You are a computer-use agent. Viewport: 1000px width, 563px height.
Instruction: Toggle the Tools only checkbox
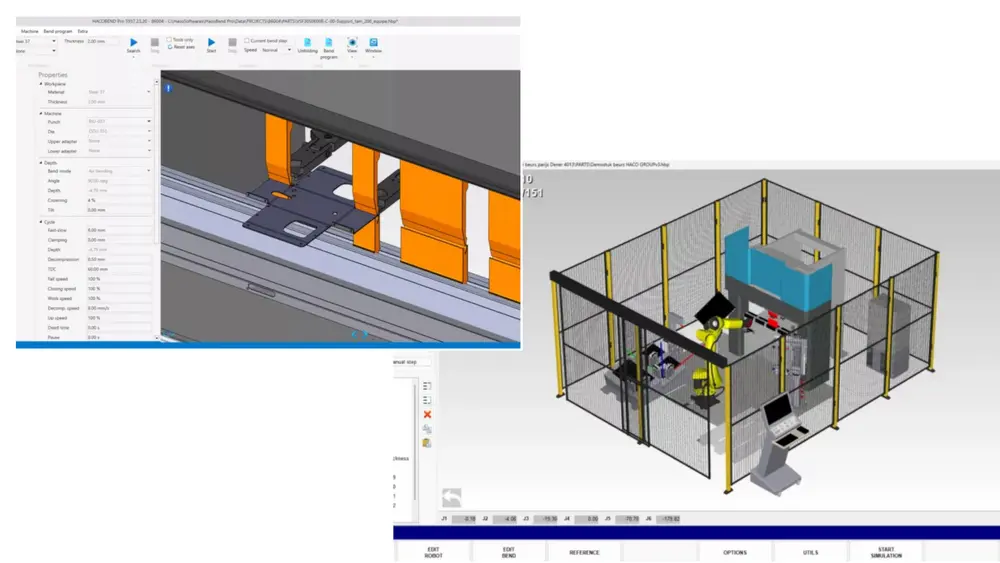(x=170, y=40)
